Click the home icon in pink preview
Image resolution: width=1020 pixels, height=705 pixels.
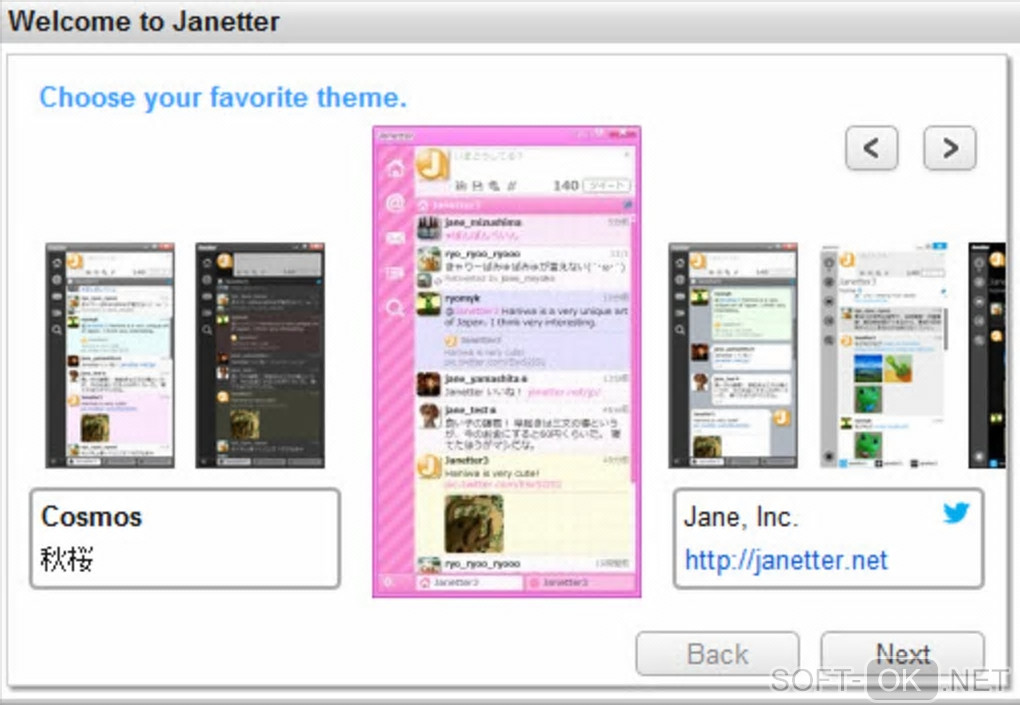395,168
